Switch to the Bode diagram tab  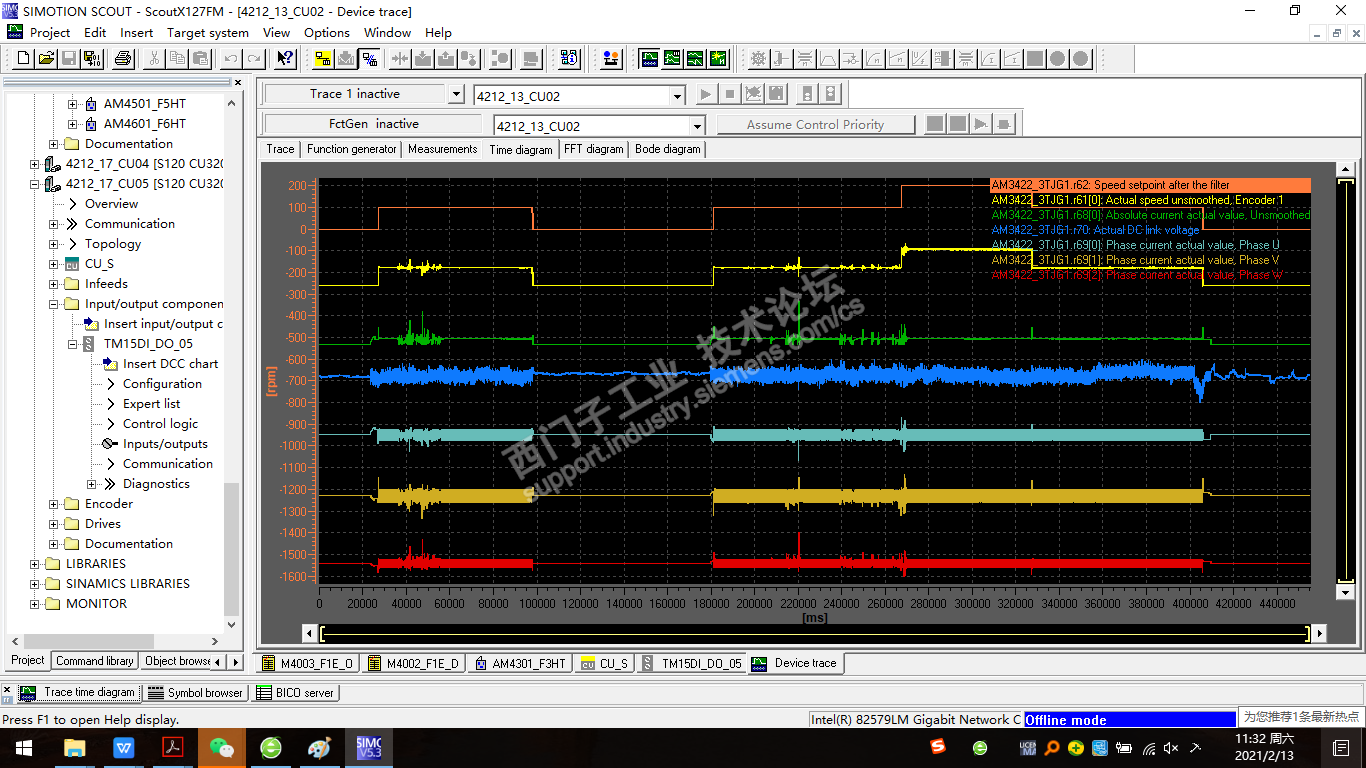click(x=668, y=149)
